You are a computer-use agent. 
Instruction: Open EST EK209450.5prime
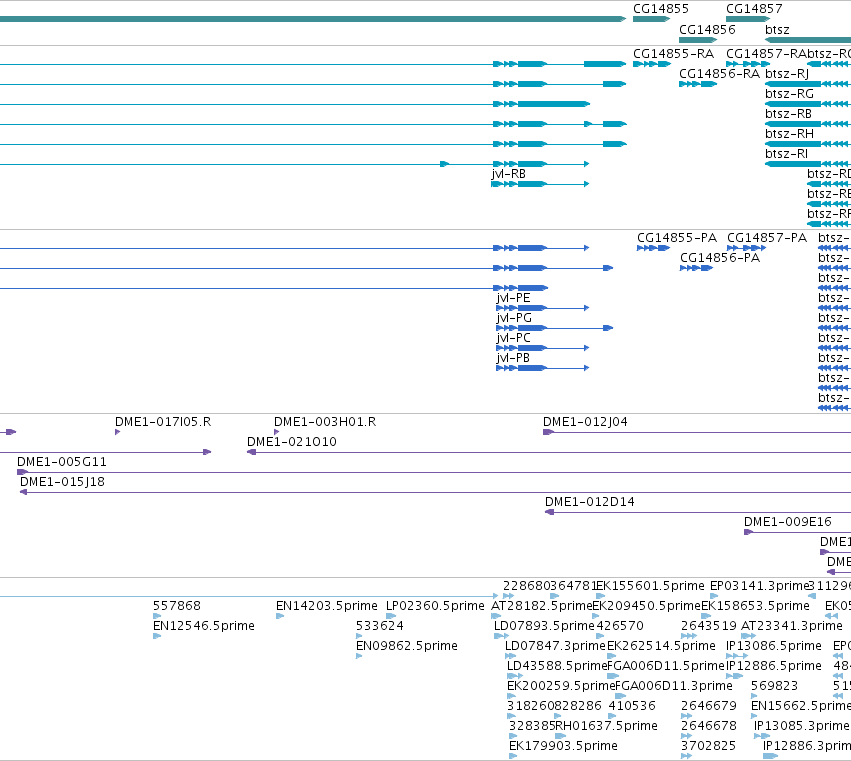tap(646, 606)
